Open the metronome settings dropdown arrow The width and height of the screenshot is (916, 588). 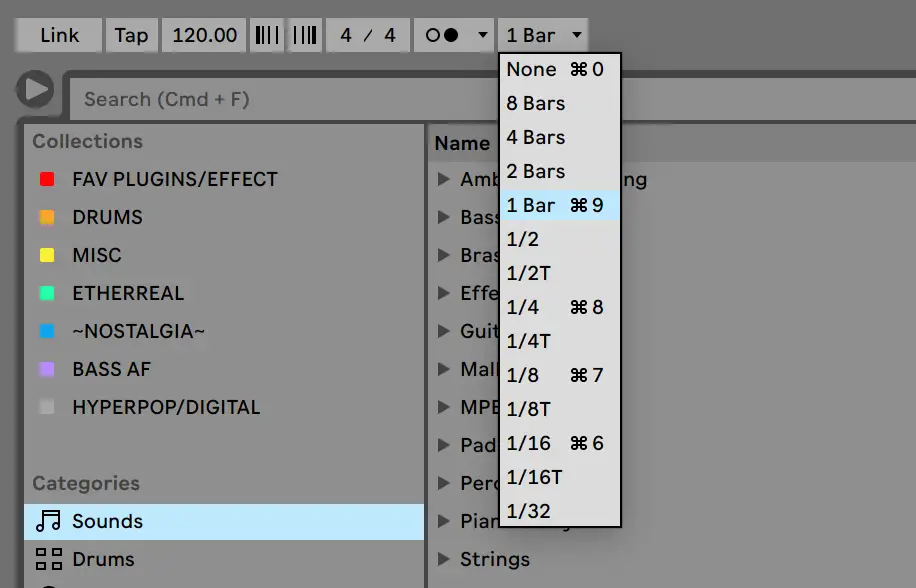482,36
